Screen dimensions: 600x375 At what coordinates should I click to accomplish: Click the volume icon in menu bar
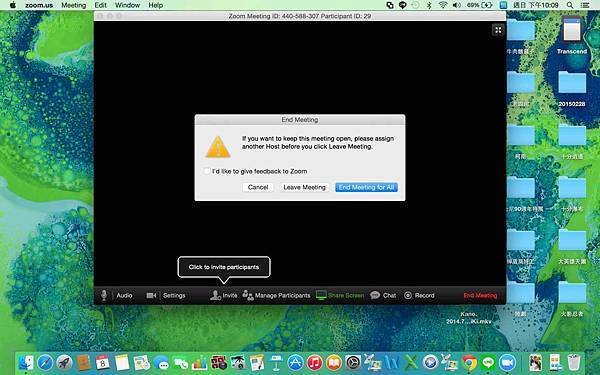coord(457,5)
